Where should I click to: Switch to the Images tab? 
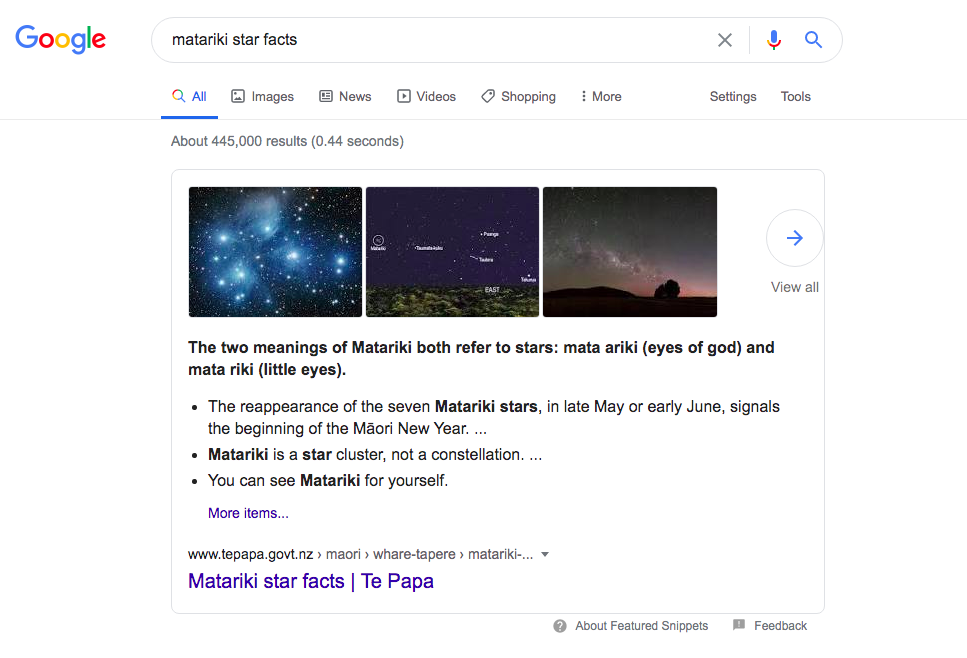pyautogui.click(x=262, y=97)
